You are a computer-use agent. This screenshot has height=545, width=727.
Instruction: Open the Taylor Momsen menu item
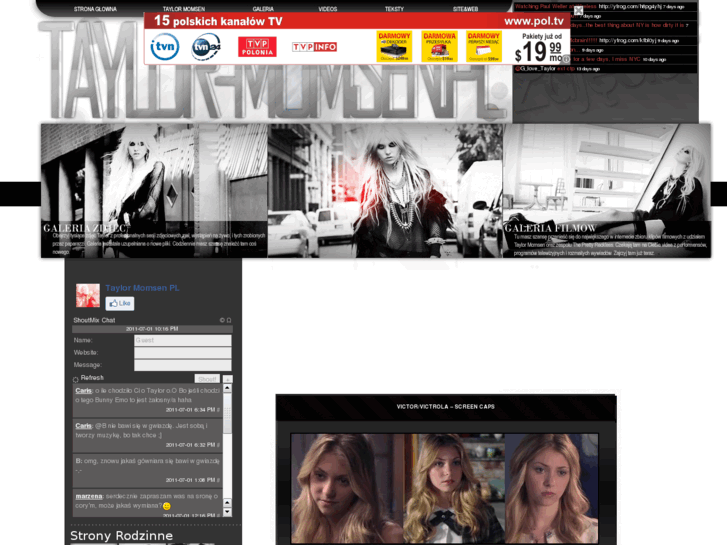184,9
